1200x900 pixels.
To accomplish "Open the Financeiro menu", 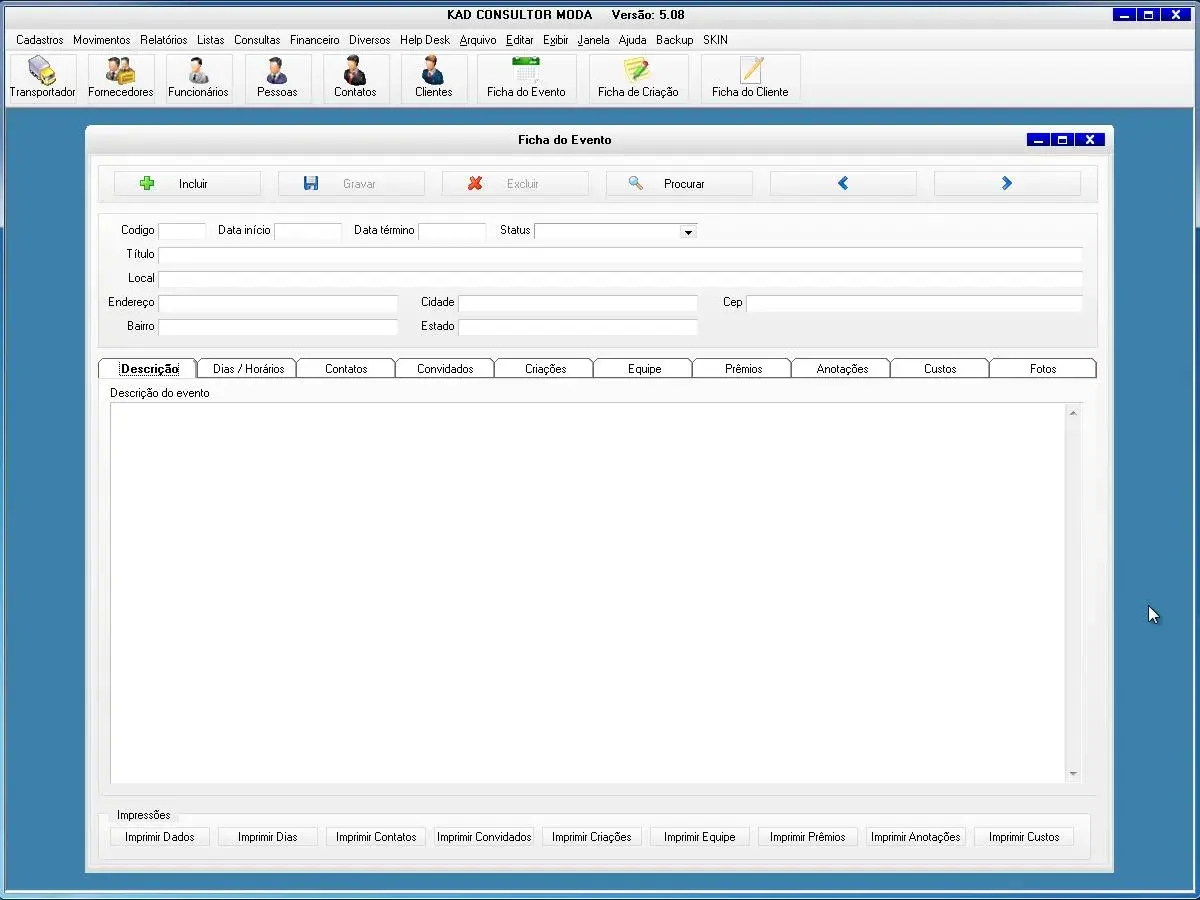I will [x=314, y=40].
